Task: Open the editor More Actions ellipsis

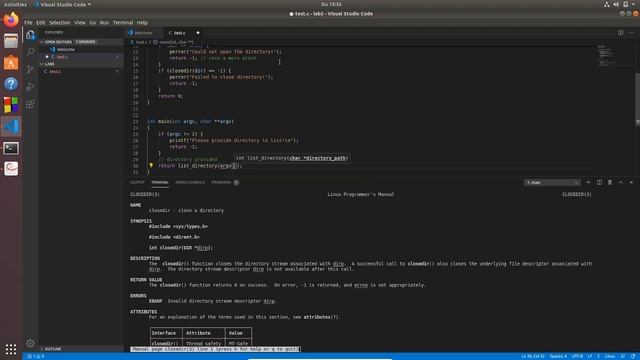Action: pos(631,33)
